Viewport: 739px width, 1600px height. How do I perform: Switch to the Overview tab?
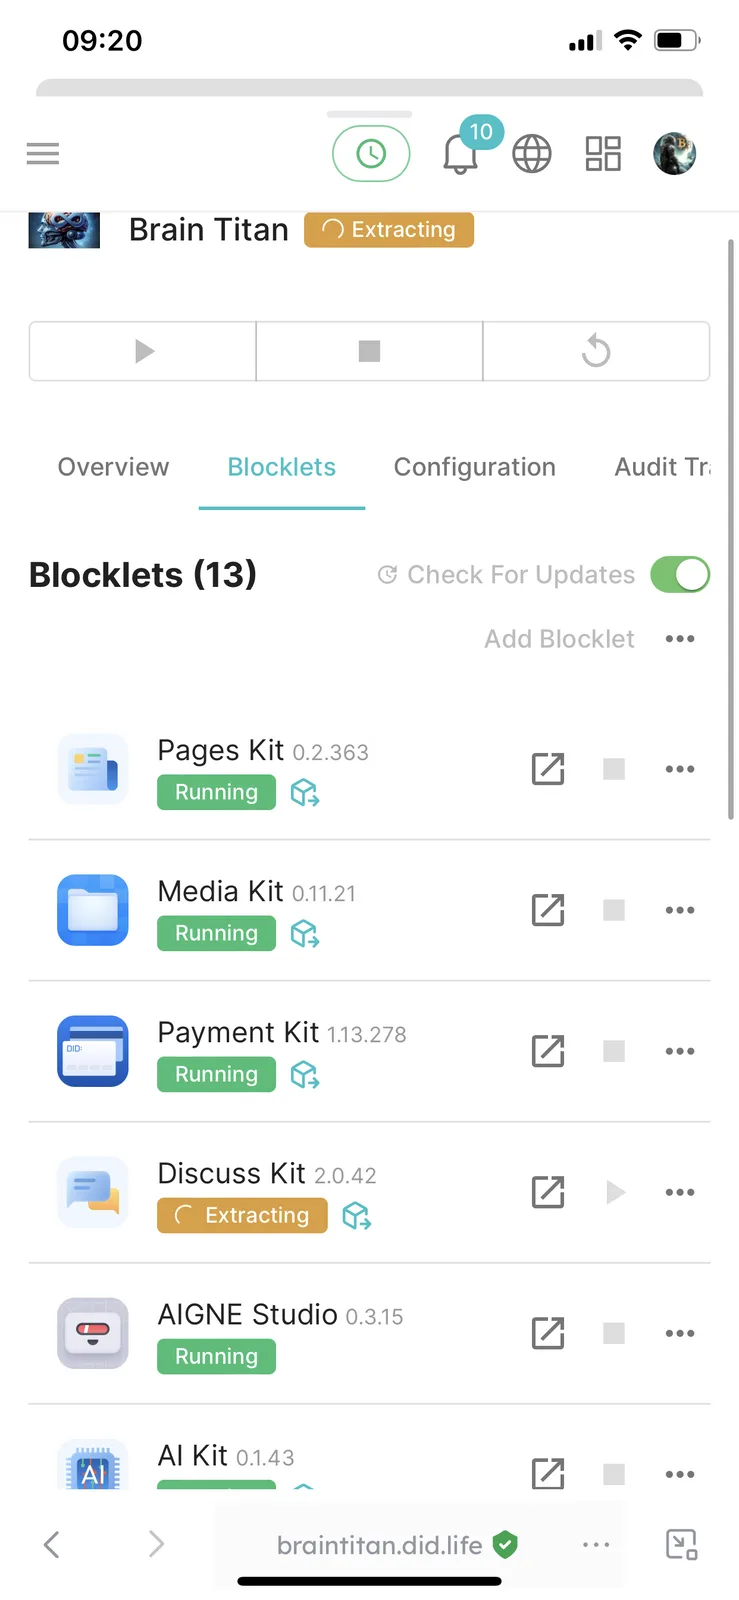[x=113, y=467]
